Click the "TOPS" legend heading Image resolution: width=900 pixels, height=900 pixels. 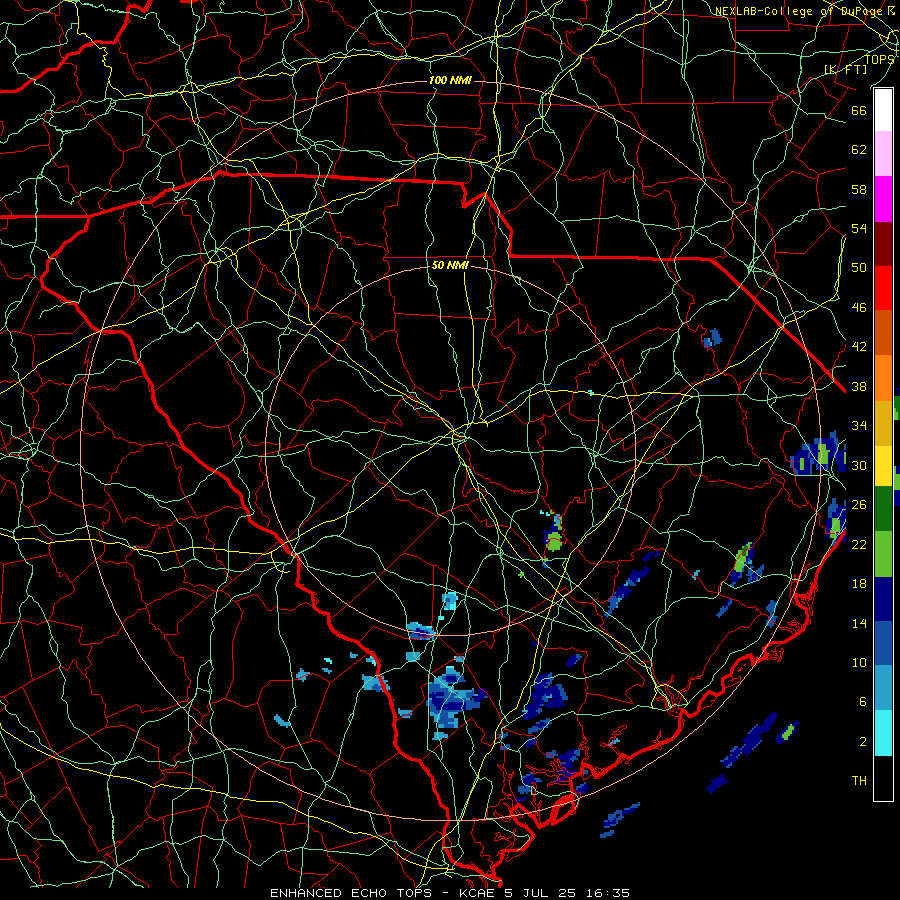(x=879, y=59)
